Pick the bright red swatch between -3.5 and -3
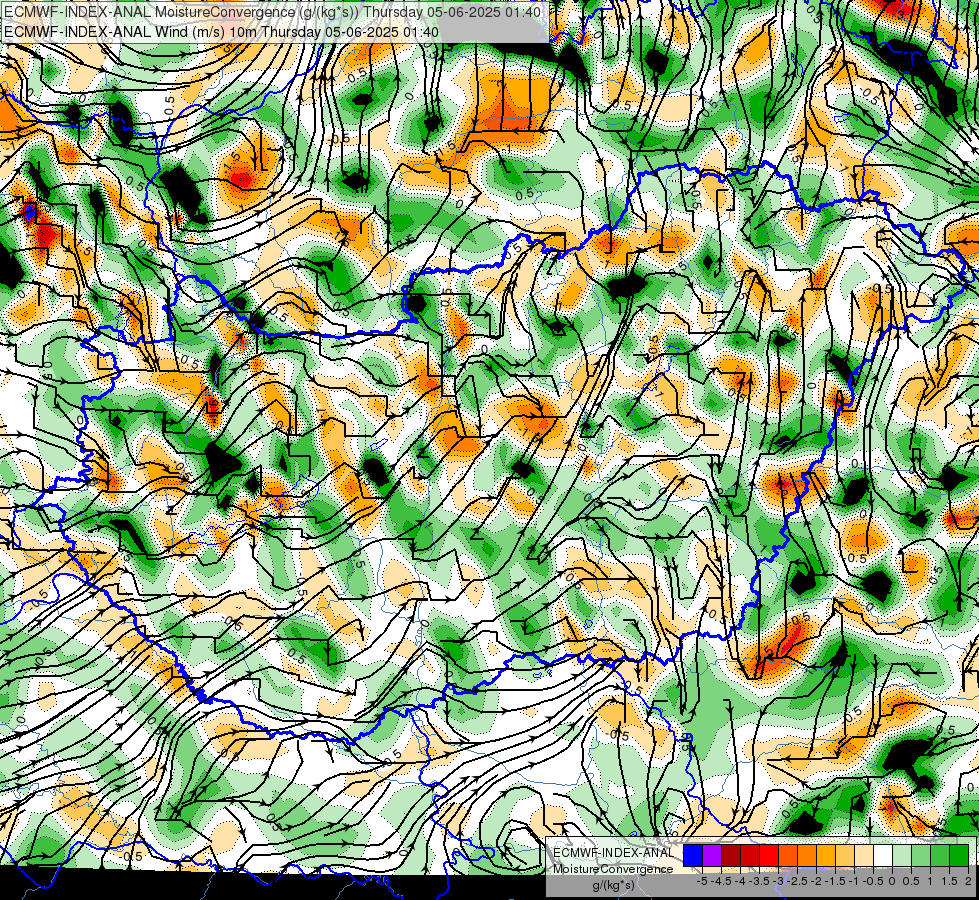 click(x=769, y=855)
